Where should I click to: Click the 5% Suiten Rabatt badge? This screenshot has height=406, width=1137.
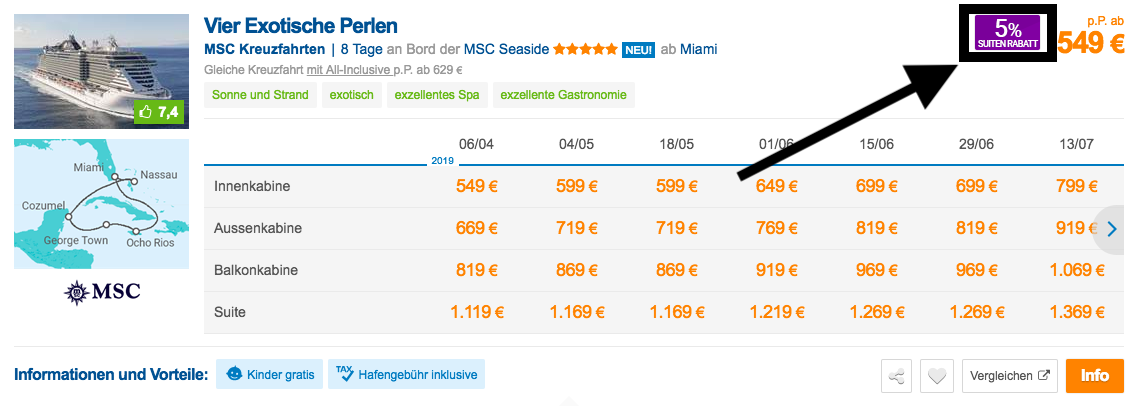pos(1007,33)
